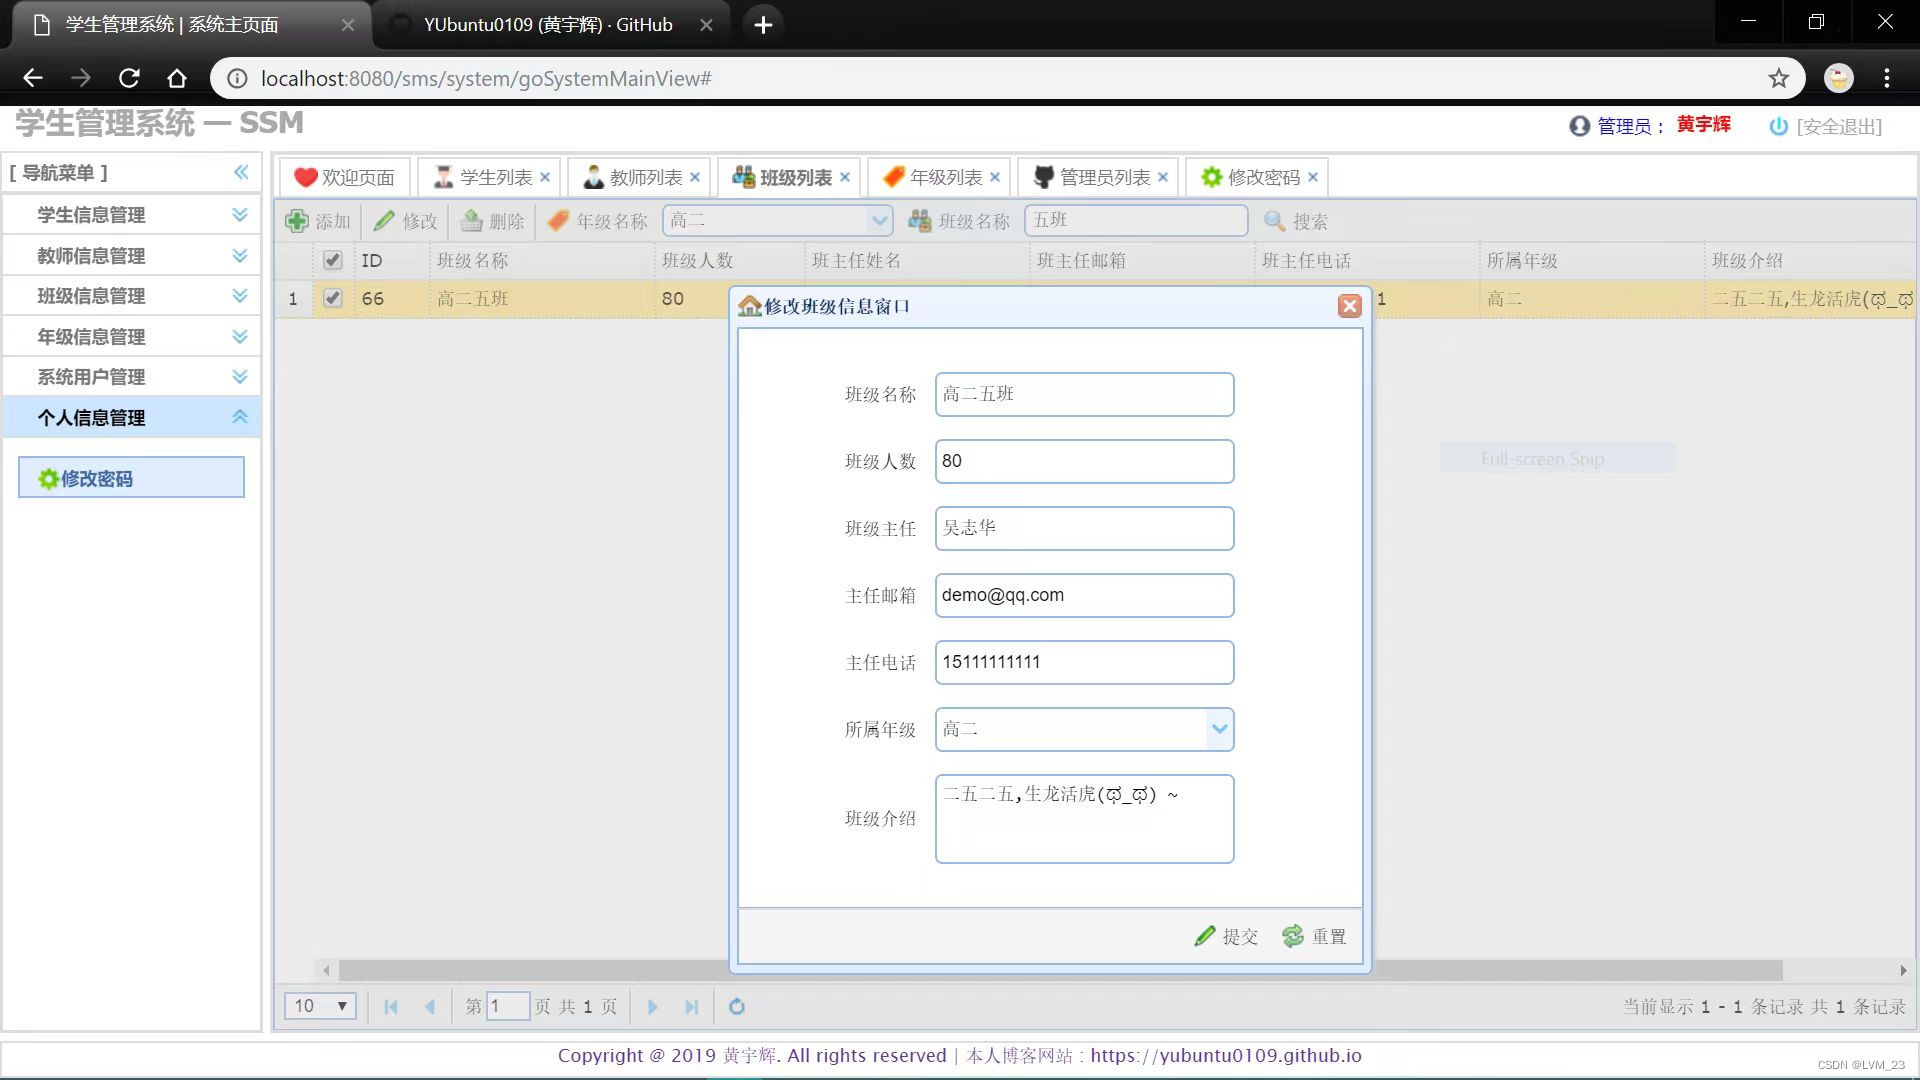Click the pagination refresh icon
Viewport: 1920px width, 1080px height.
(x=737, y=1007)
